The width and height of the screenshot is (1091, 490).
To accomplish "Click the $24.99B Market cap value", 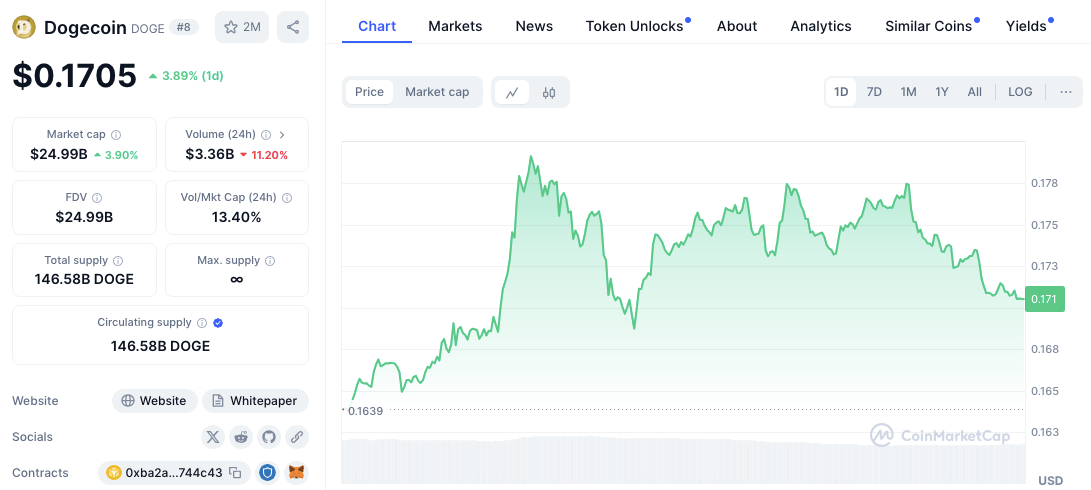I will [59, 155].
